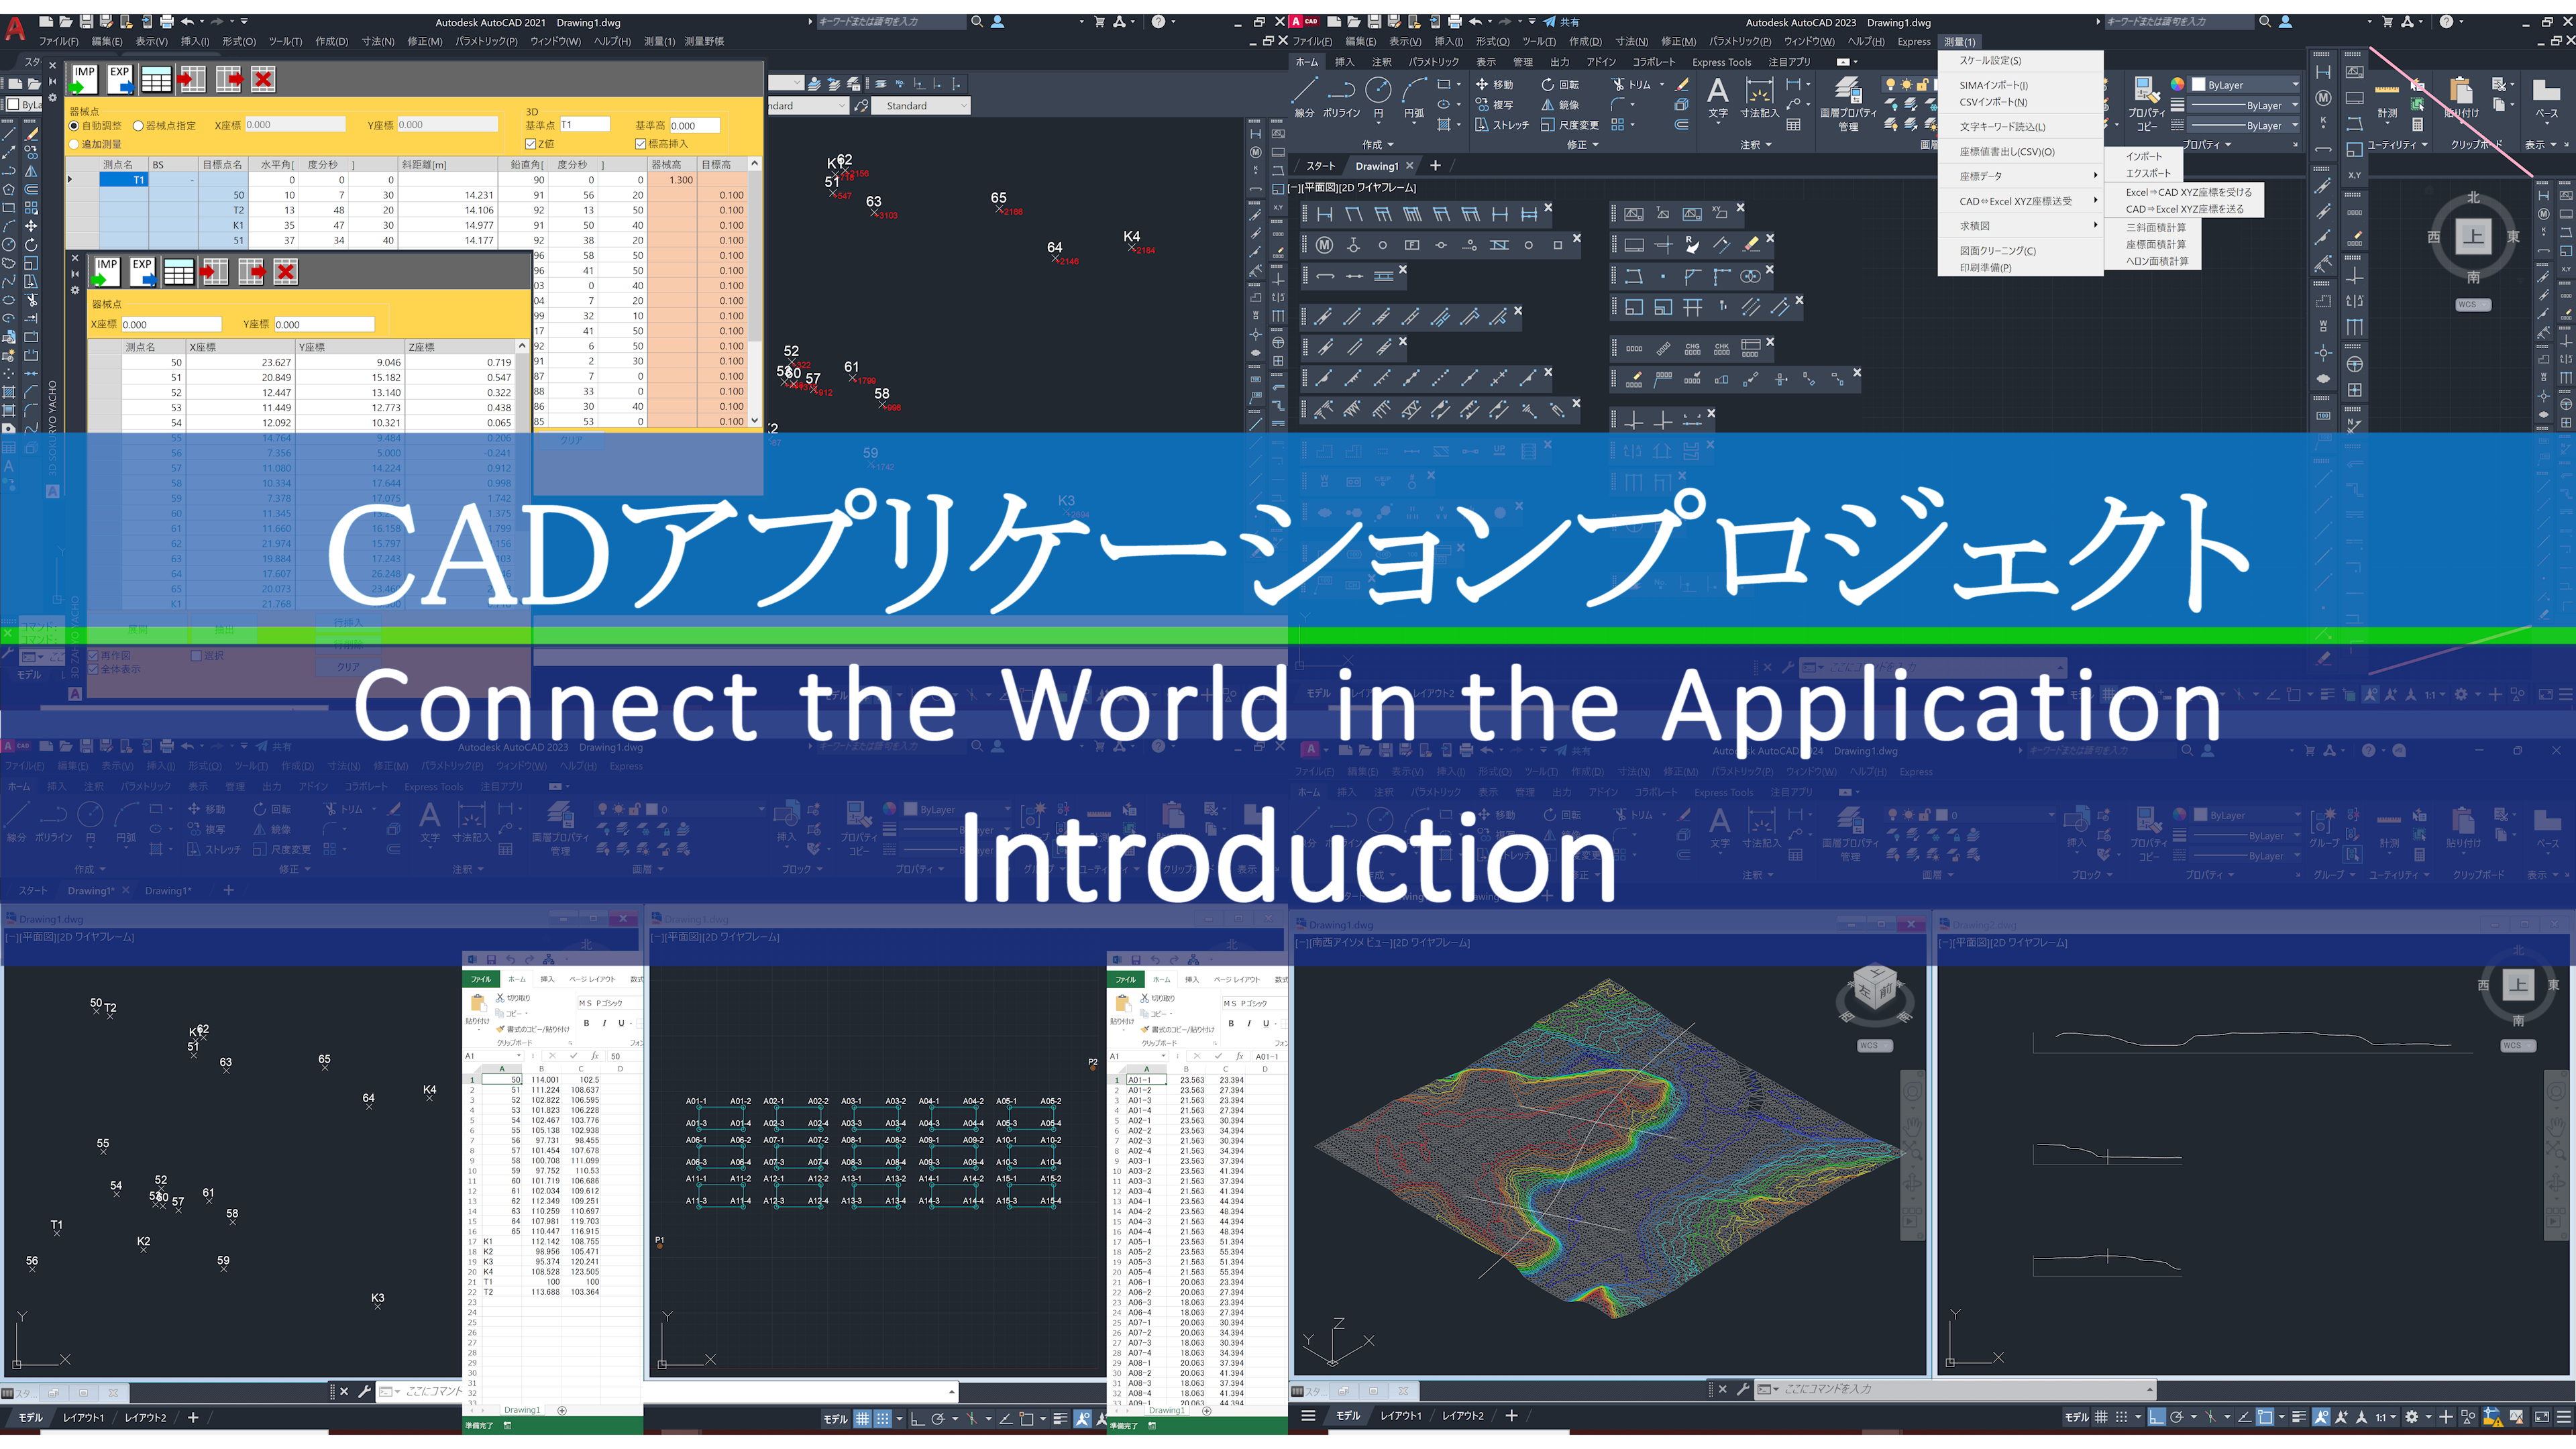Open the gear workspace settings in the bottom-right status bar
2576x1449 pixels.
[2411, 1417]
